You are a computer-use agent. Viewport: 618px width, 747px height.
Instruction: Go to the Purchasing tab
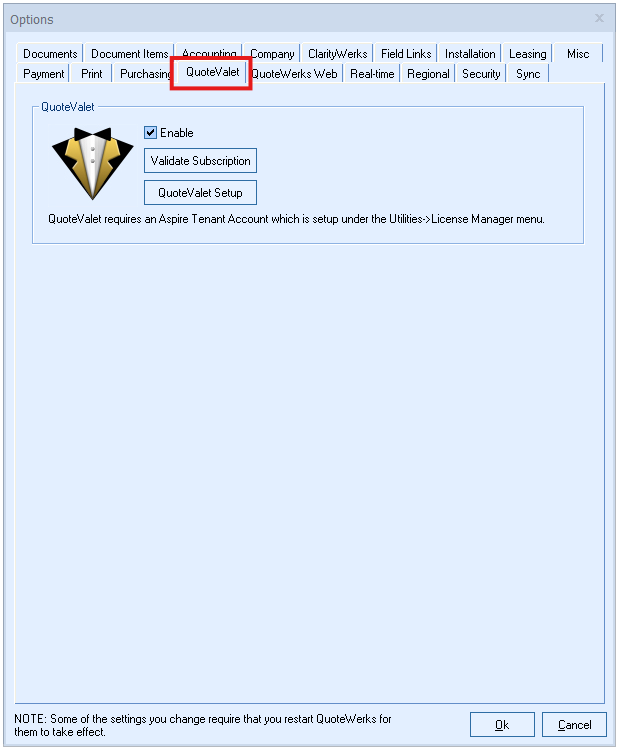pyautogui.click(x=144, y=73)
